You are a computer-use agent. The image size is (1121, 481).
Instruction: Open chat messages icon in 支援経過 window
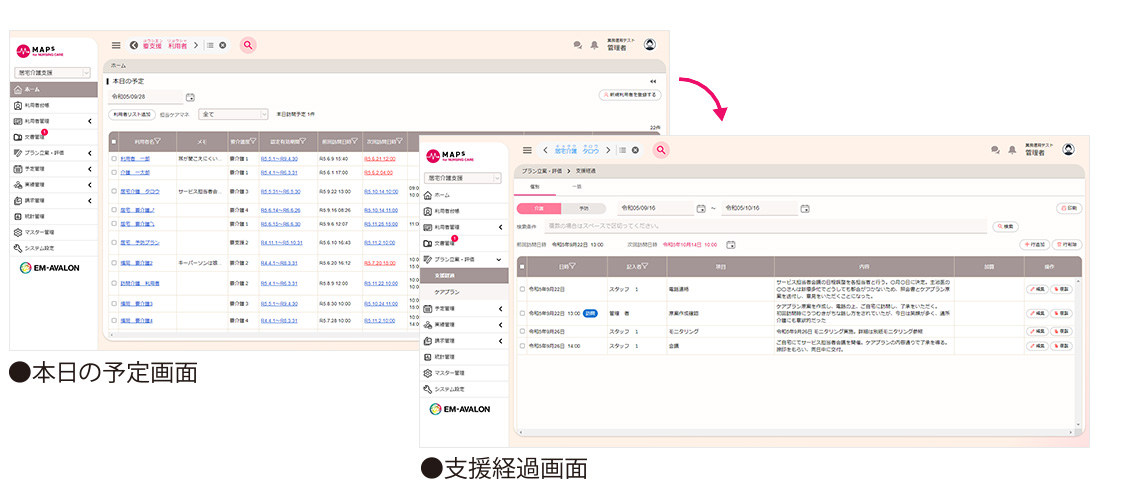pyautogui.click(x=995, y=150)
